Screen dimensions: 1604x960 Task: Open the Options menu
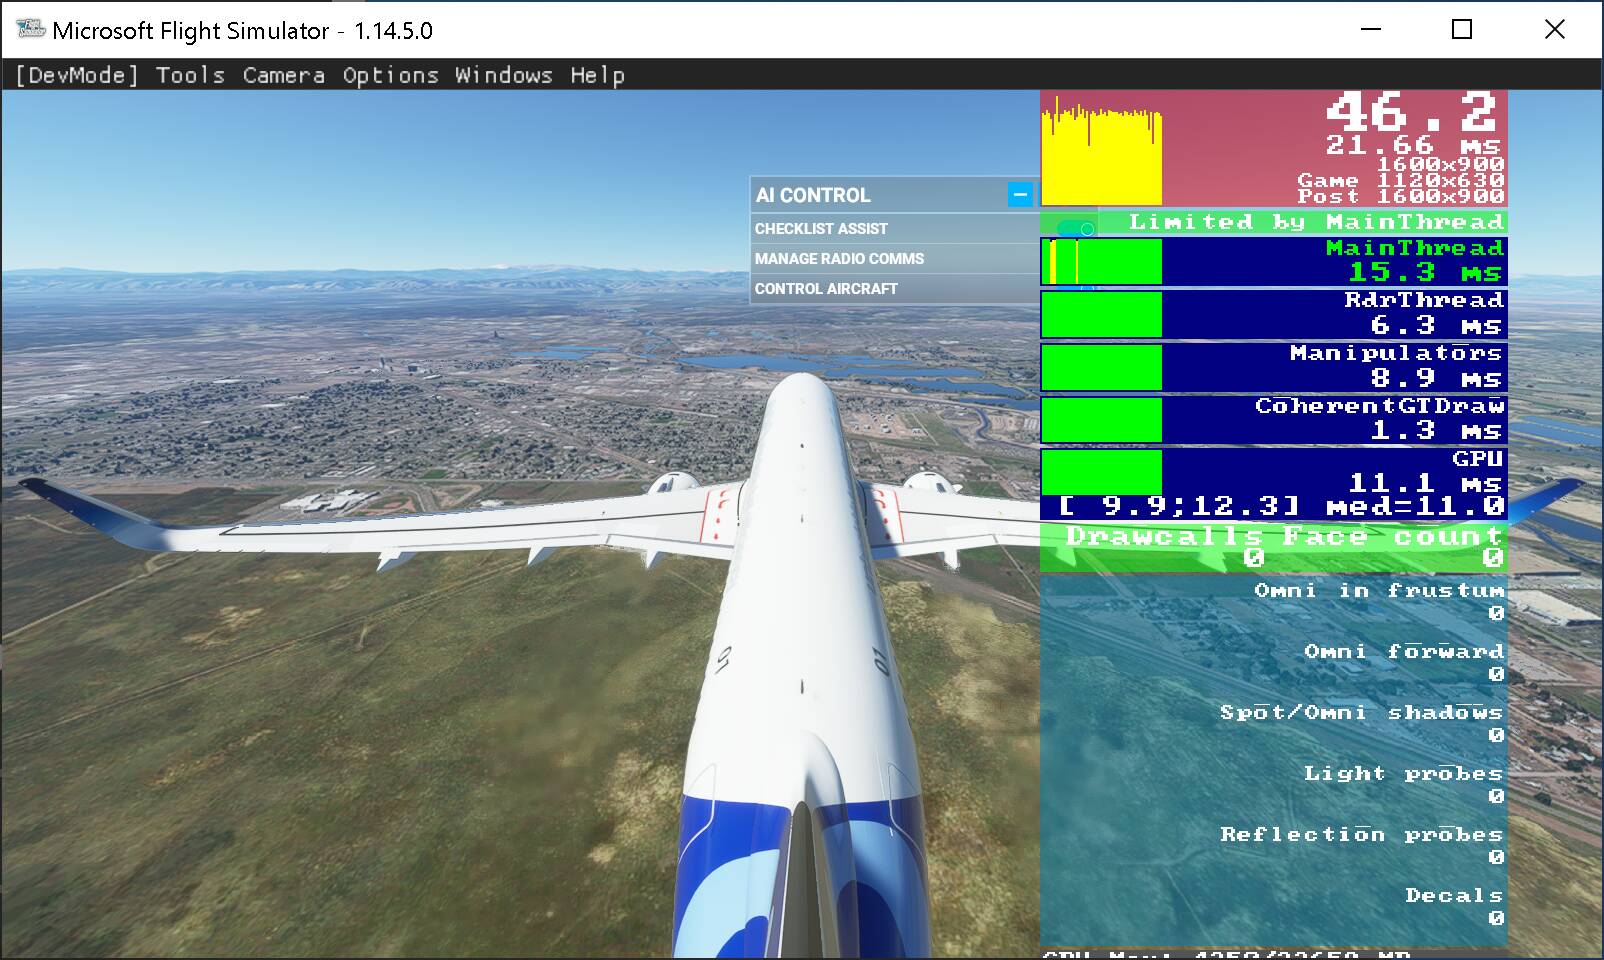[x=390, y=75]
